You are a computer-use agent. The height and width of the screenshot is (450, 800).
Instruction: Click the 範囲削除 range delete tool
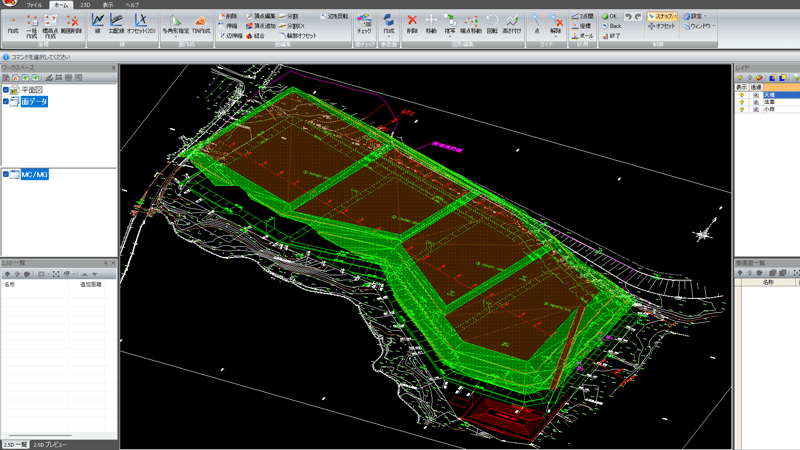[71, 25]
